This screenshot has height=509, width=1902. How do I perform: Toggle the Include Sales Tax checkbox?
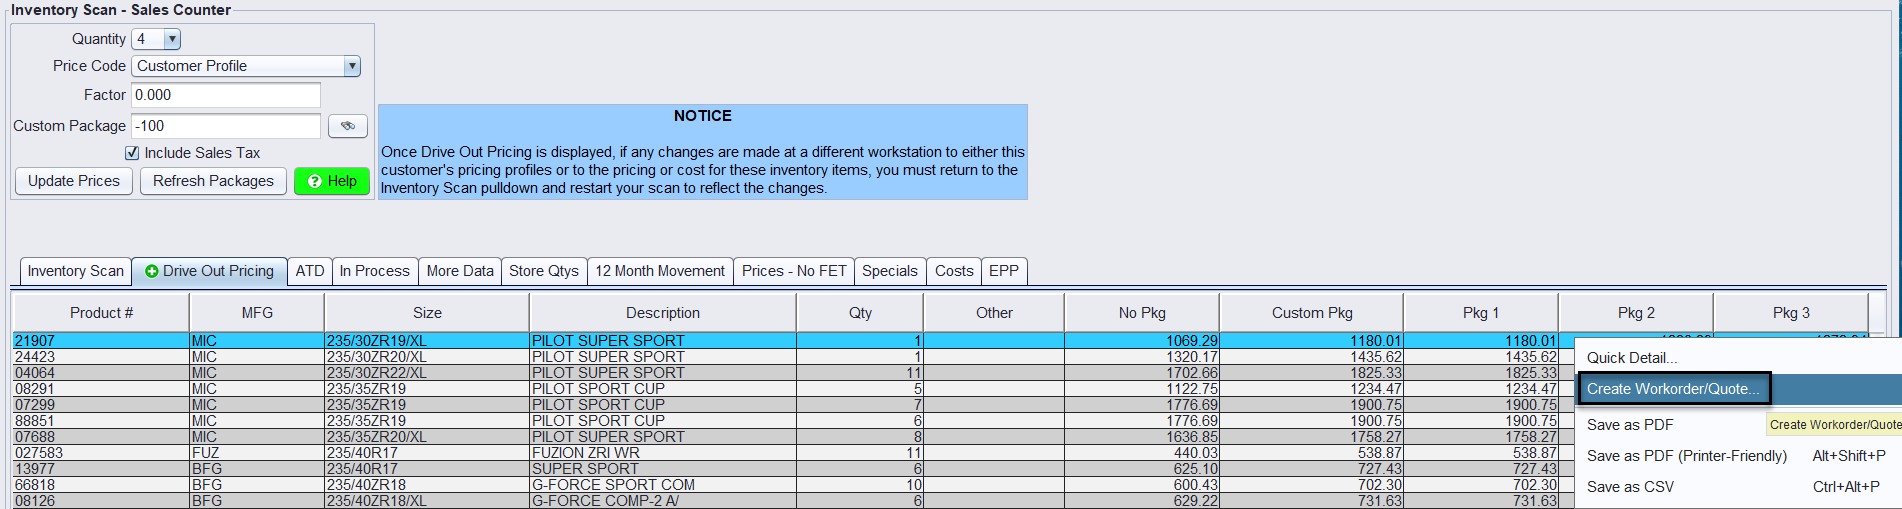(x=132, y=153)
